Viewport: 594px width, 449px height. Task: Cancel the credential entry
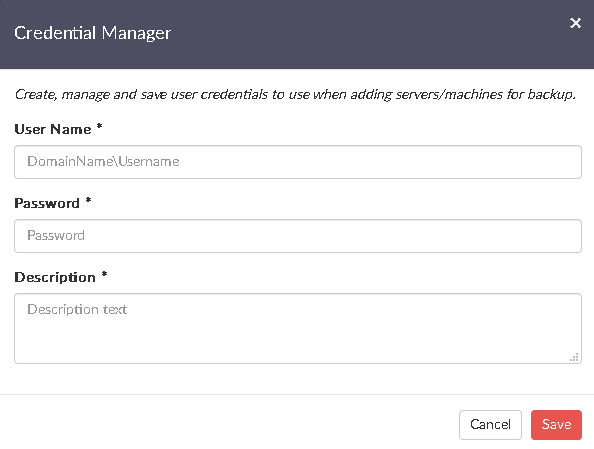490,425
